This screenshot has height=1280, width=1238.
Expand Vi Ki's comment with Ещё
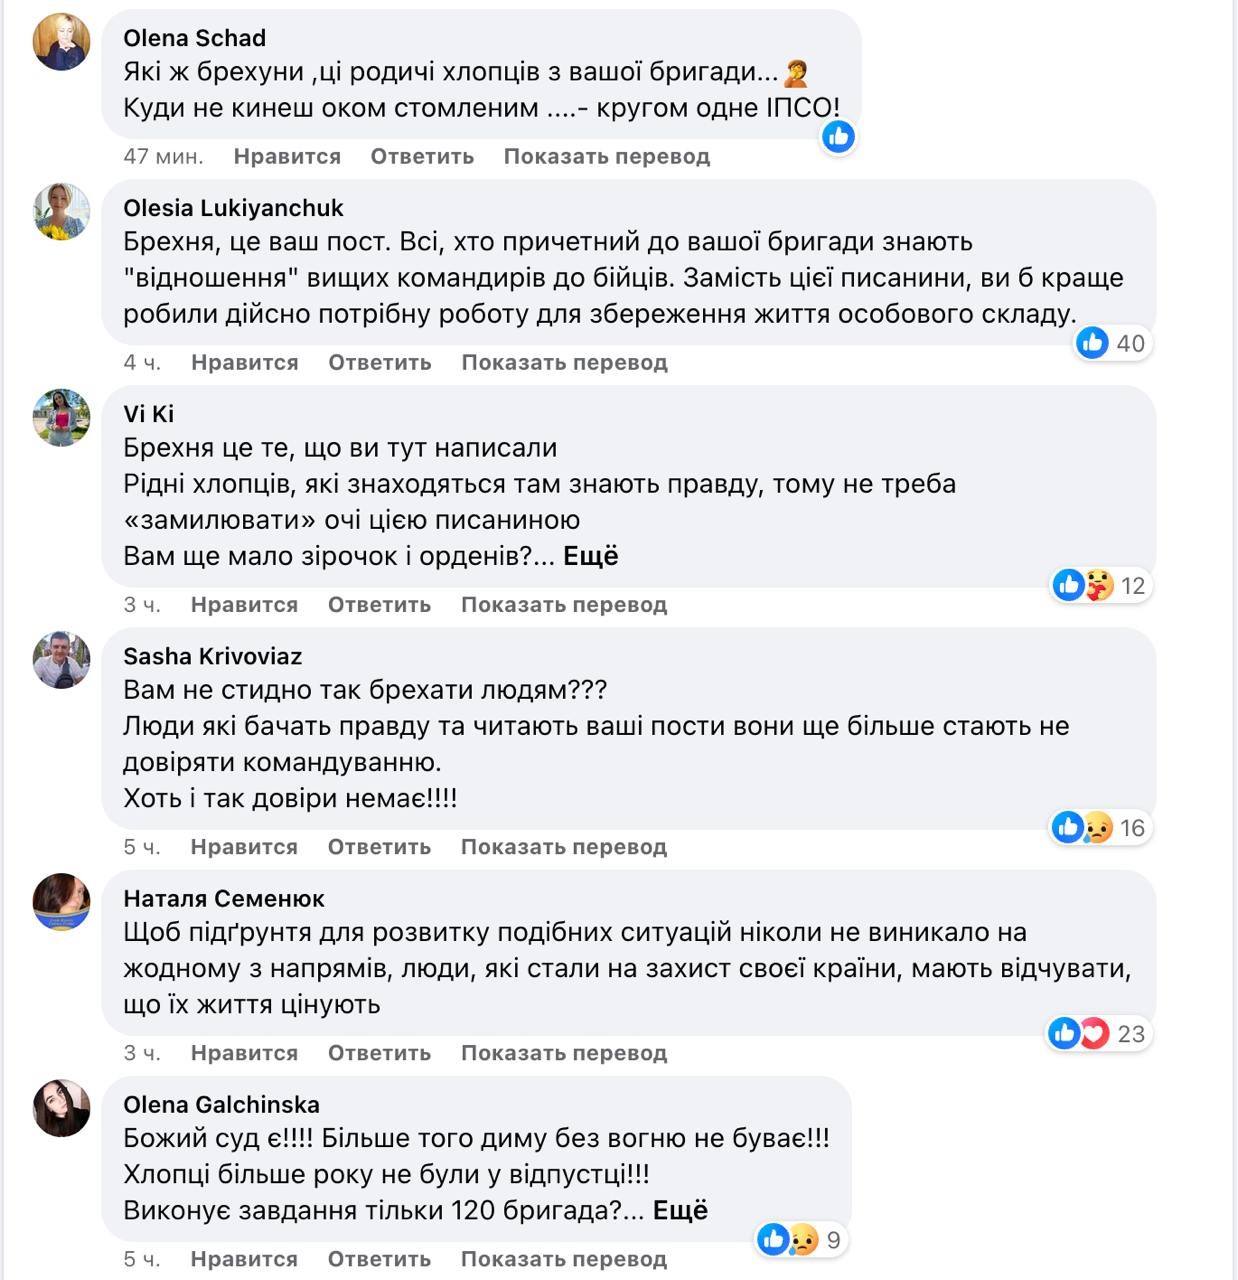point(590,556)
